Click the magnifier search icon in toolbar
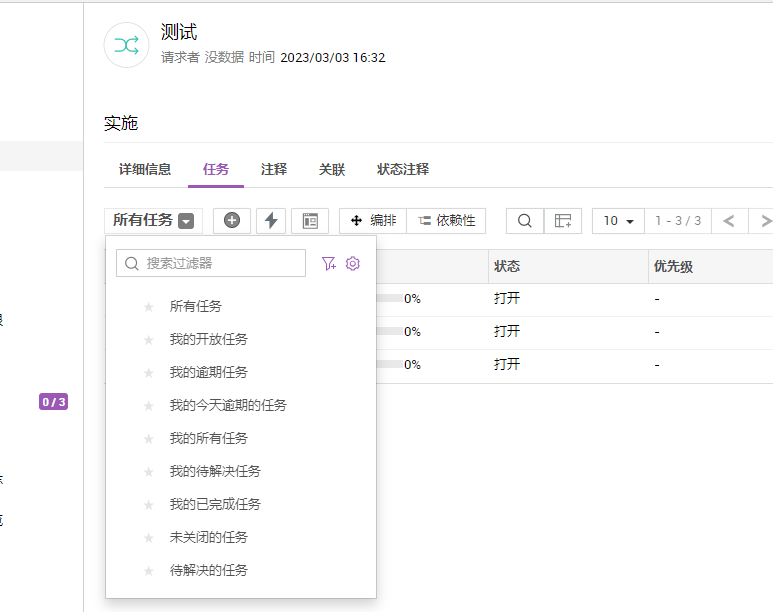This screenshot has width=773, height=612. coord(525,221)
